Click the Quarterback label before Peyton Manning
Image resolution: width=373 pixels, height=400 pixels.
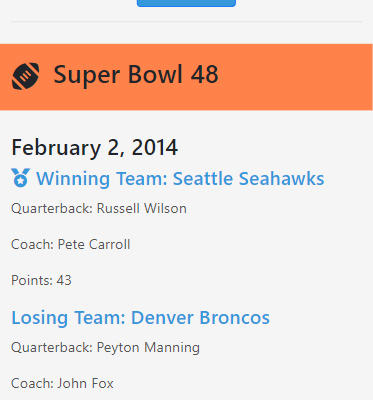click(52, 347)
